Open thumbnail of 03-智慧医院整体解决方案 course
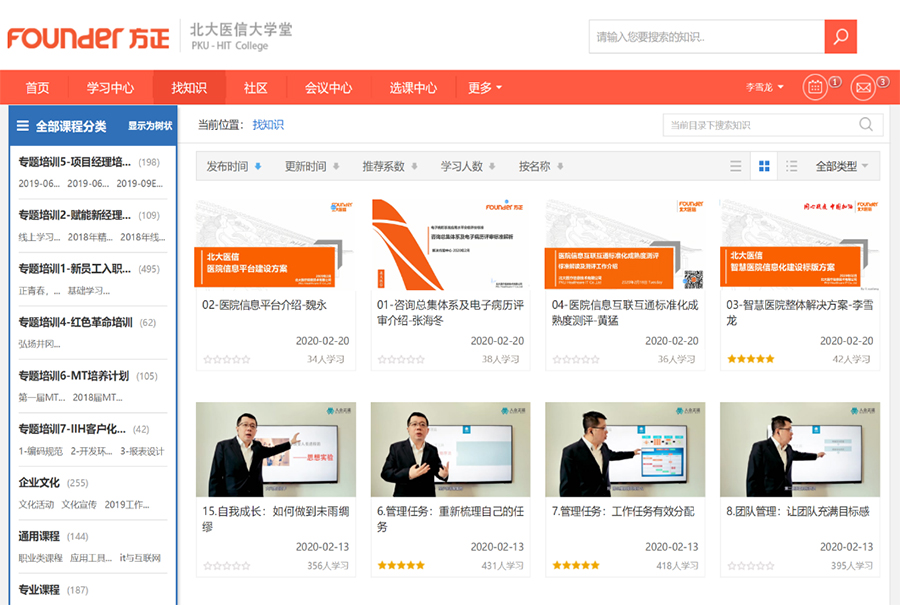The height and width of the screenshot is (605, 900). [800, 245]
